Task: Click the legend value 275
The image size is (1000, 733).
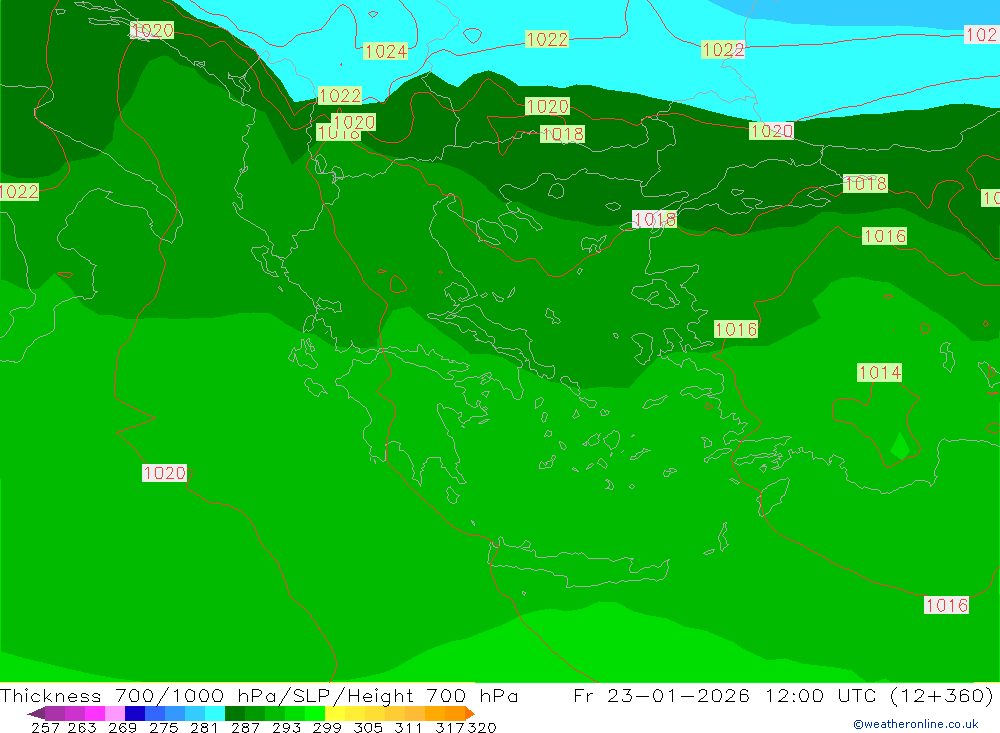Action: pyautogui.click(x=164, y=727)
